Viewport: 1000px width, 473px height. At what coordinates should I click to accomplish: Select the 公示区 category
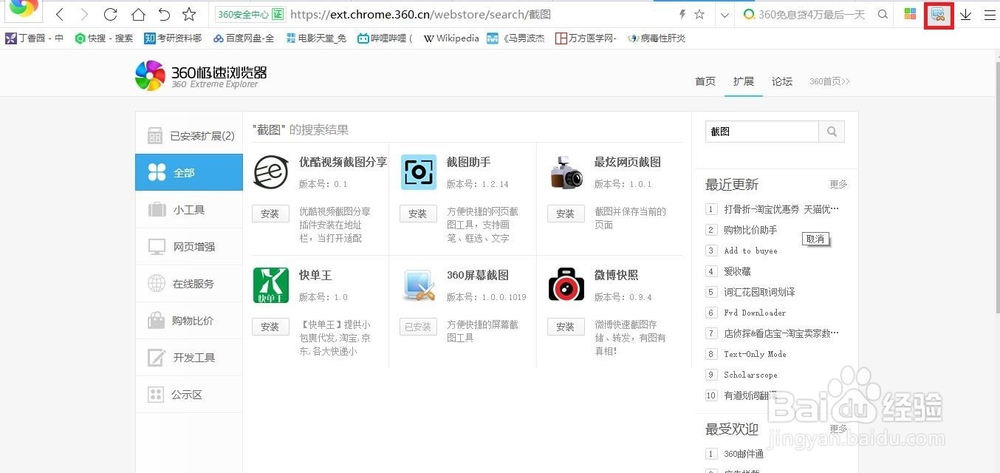coord(189,395)
